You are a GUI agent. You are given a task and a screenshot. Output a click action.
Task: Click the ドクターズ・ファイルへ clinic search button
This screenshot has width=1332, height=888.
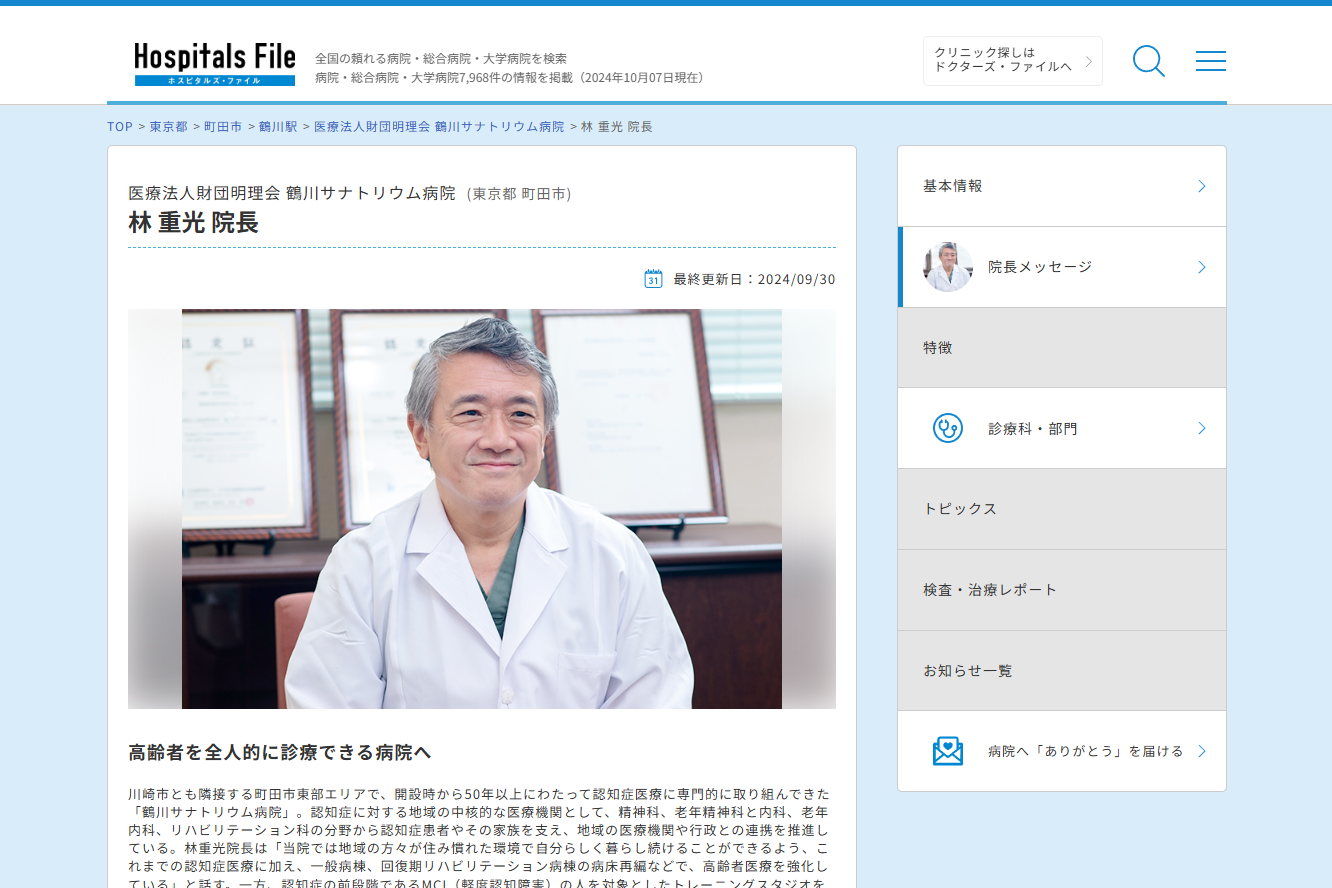[x=1011, y=61]
